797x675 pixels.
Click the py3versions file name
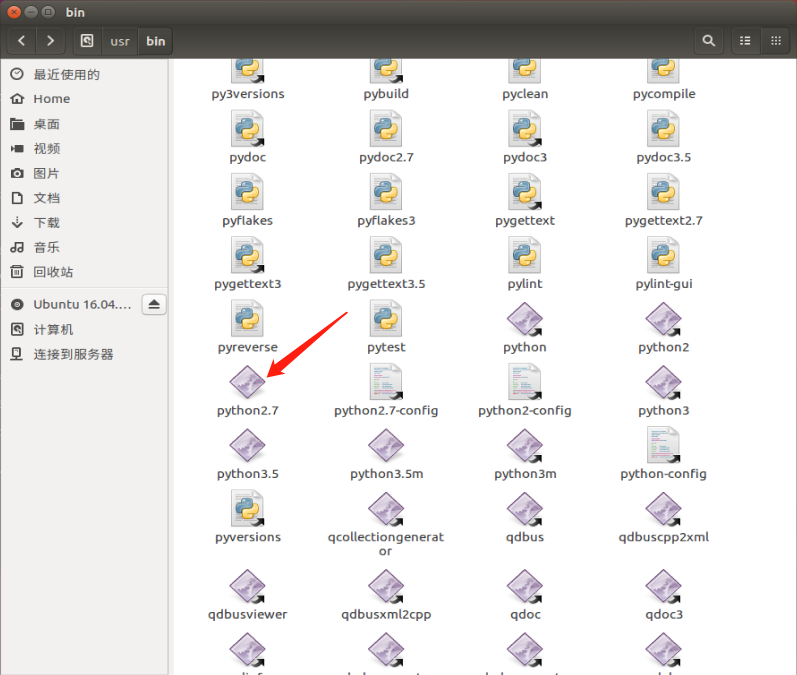click(x=248, y=94)
